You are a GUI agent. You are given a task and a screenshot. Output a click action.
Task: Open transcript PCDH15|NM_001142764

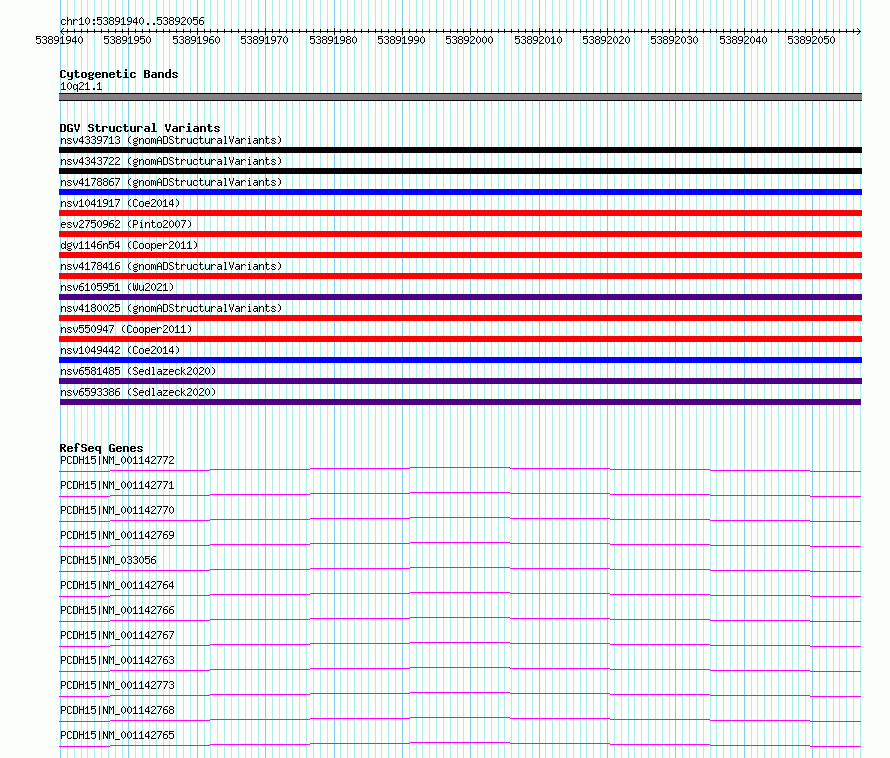coord(117,585)
